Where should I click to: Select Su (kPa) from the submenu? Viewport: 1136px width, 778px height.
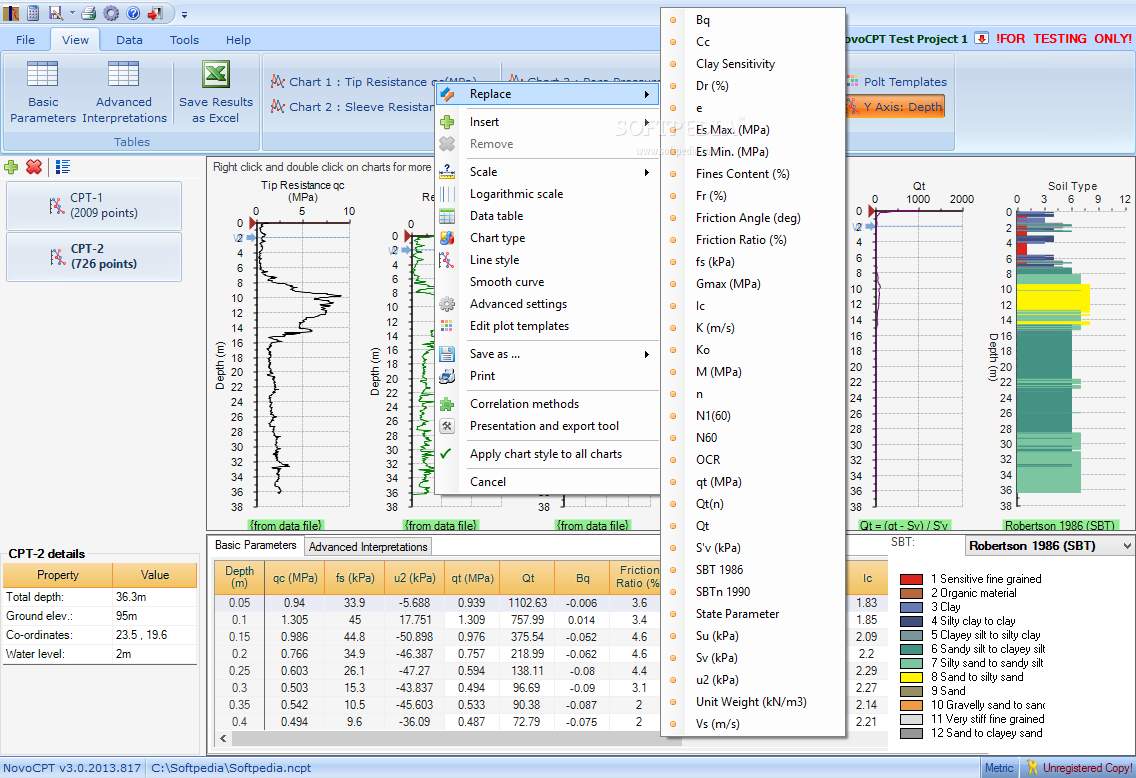click(x=753, y=636)
